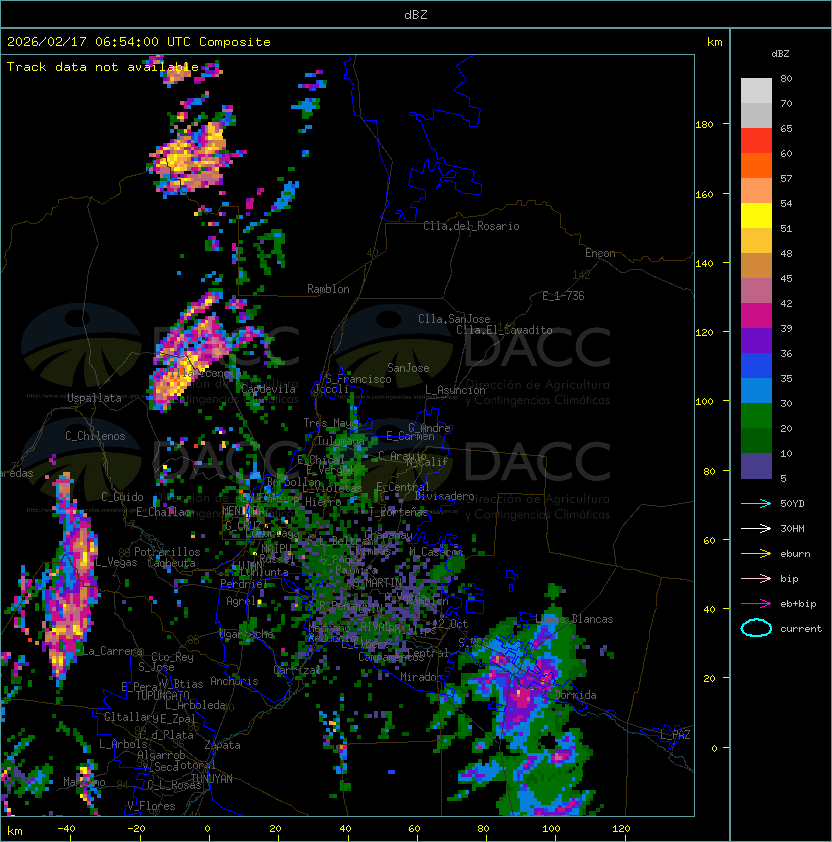Screen dimensions: 832x842
Task: Click the 'Ugarteche' place label
Action: [x=247, y=634]
